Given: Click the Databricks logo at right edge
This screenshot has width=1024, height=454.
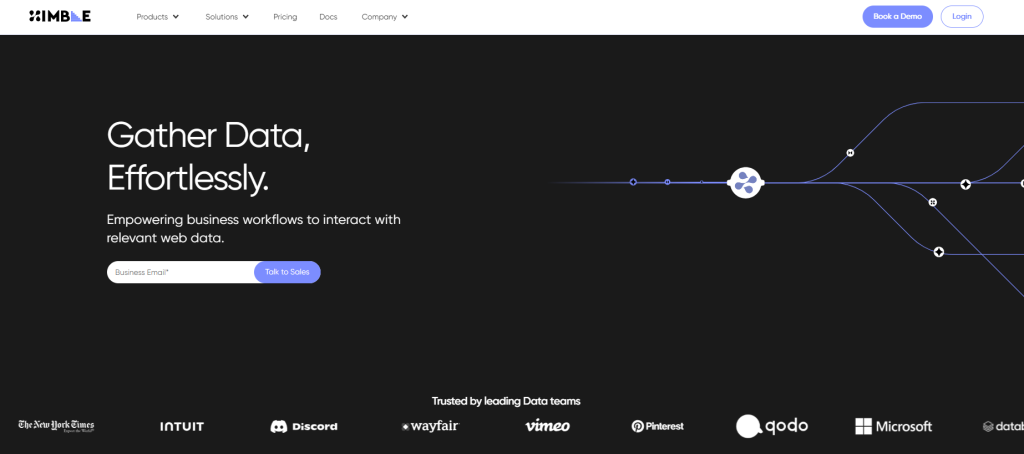Looking at the screenshot, I should pyautogui.click(x=1002, y=426).
